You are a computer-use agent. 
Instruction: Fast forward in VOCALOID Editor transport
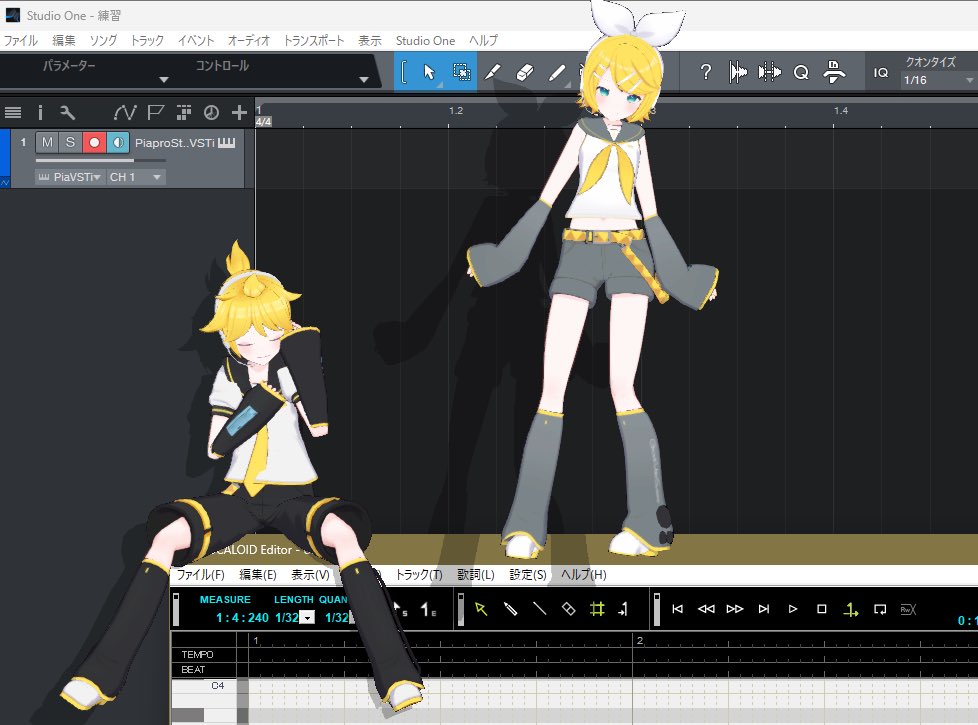click(735, 609)
